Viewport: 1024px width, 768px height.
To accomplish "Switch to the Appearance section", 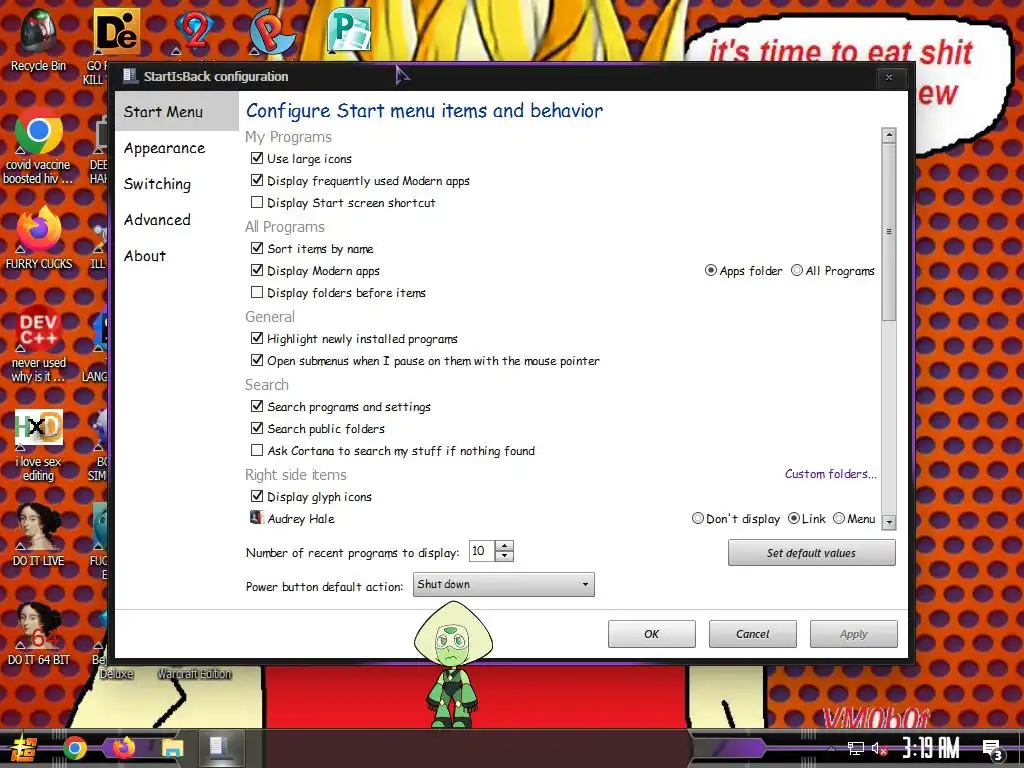I will tap(165, 148).
